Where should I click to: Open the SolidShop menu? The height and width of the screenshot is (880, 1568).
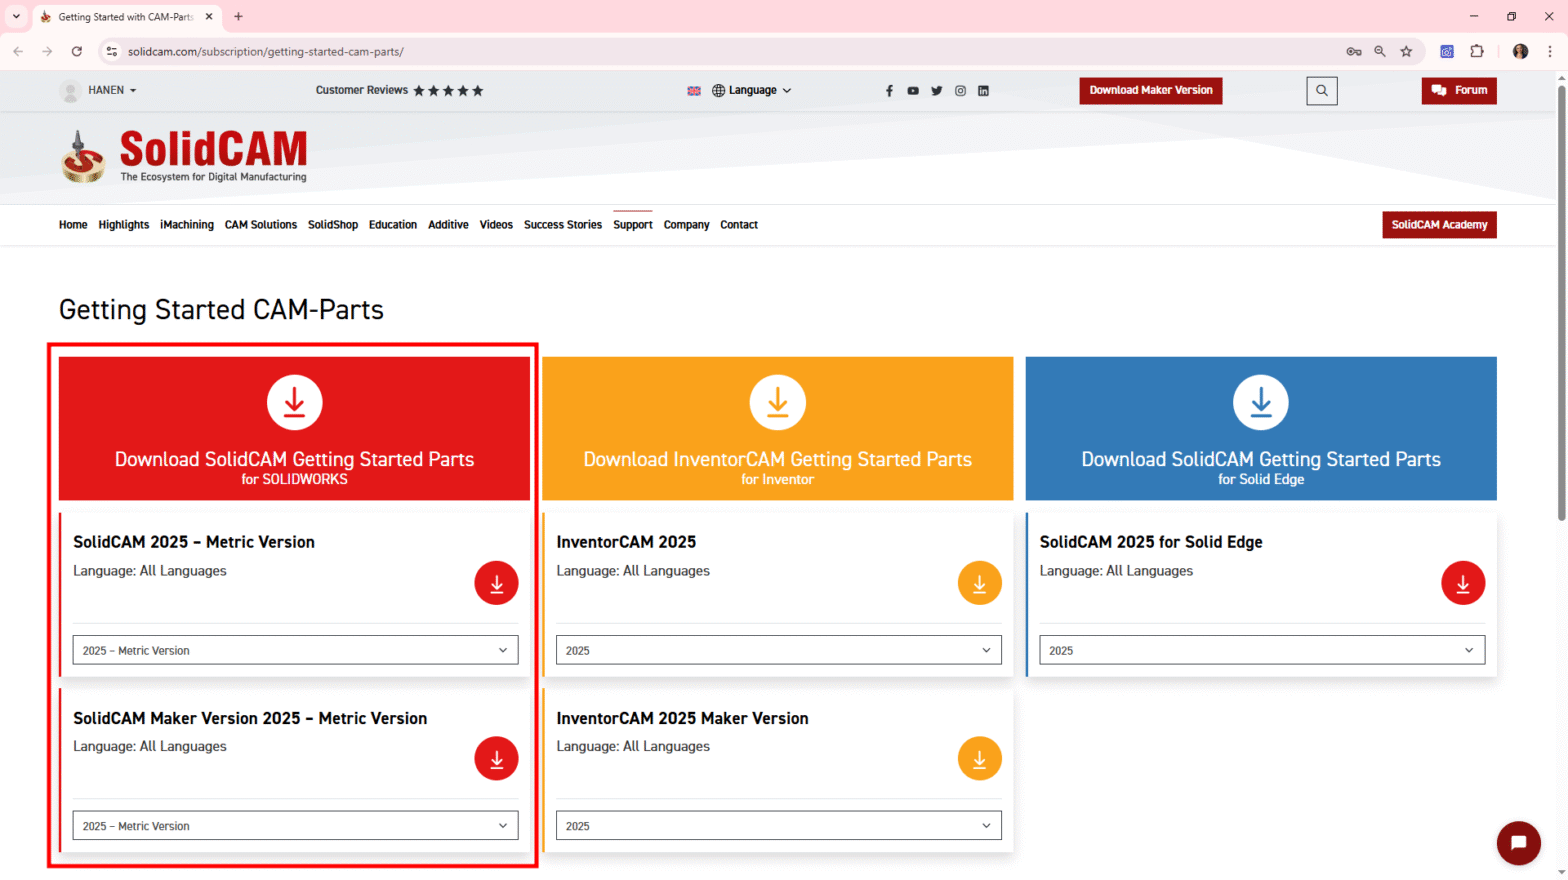tap(333, 225)
